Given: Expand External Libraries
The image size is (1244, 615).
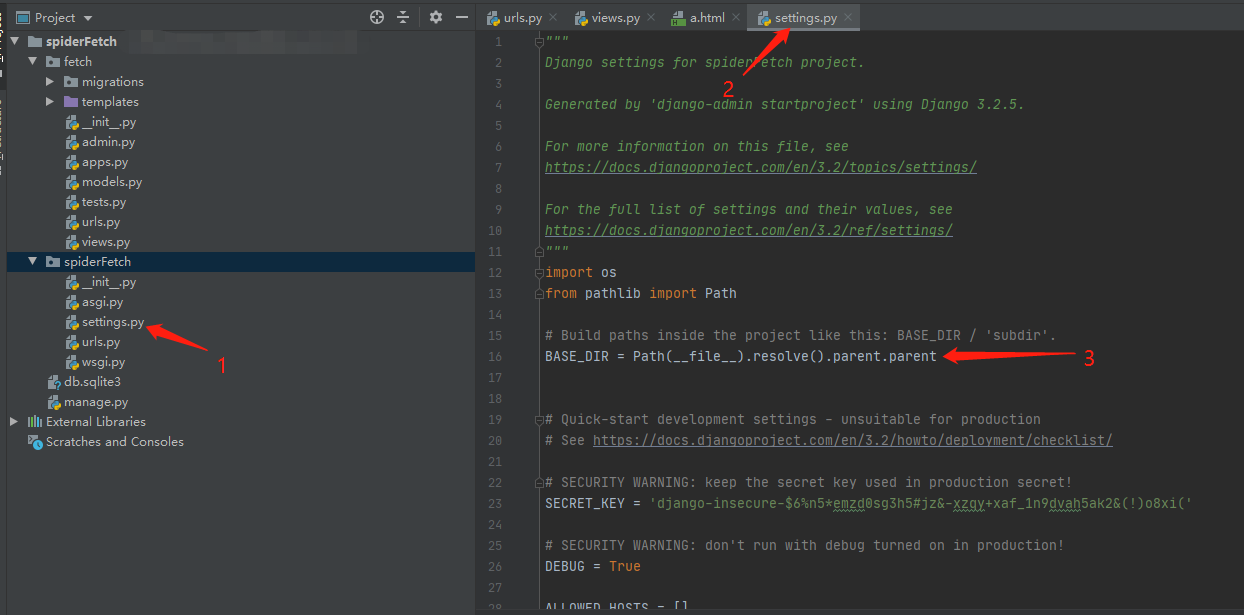Looking at the screenshot, I should (x=12, y=421).
